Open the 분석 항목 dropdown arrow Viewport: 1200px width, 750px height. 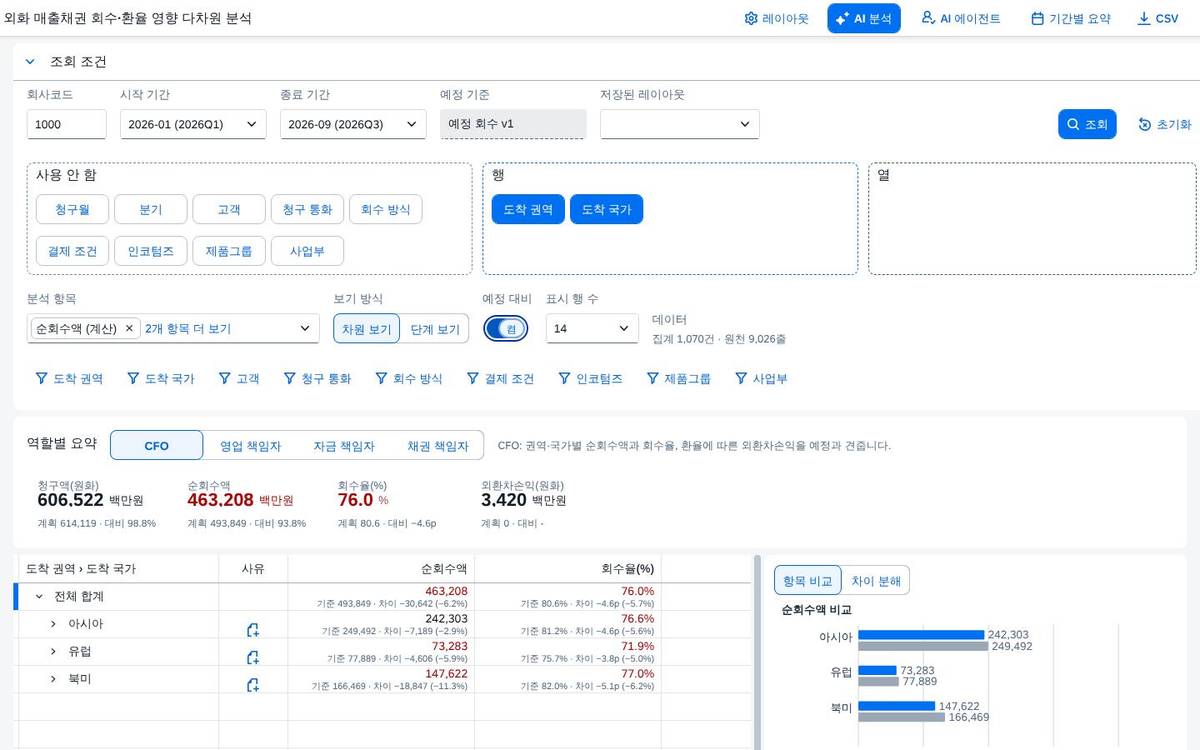tap(305, 328)
